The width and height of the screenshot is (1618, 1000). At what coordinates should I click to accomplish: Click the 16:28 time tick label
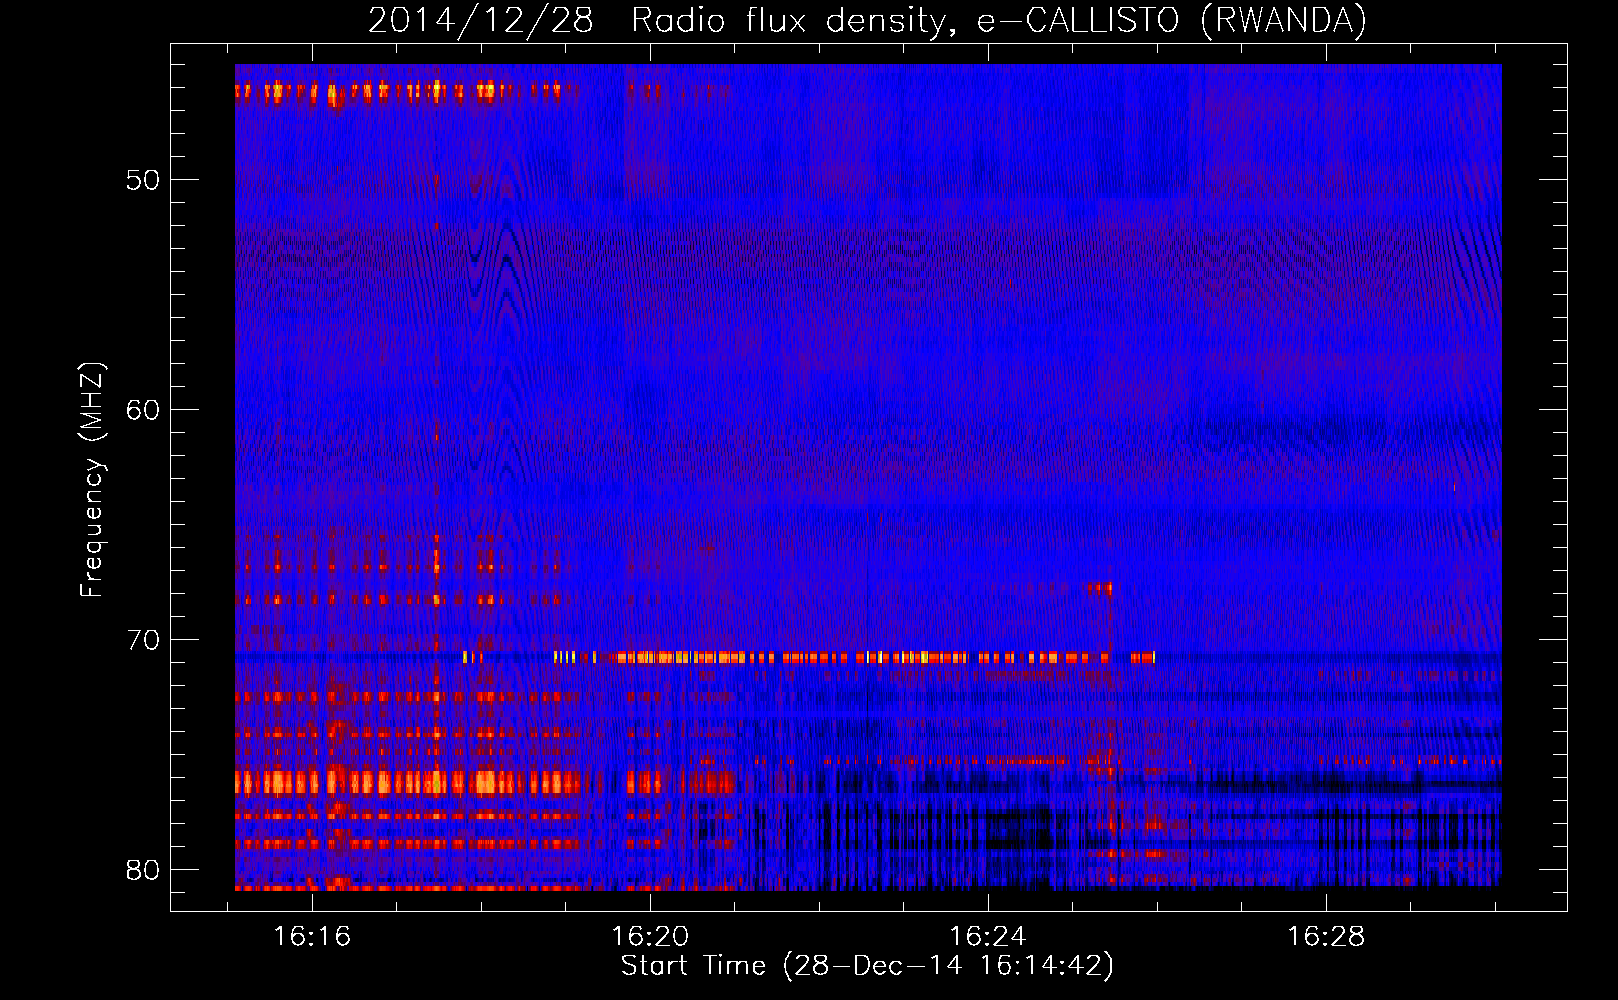pos(1326,937)
